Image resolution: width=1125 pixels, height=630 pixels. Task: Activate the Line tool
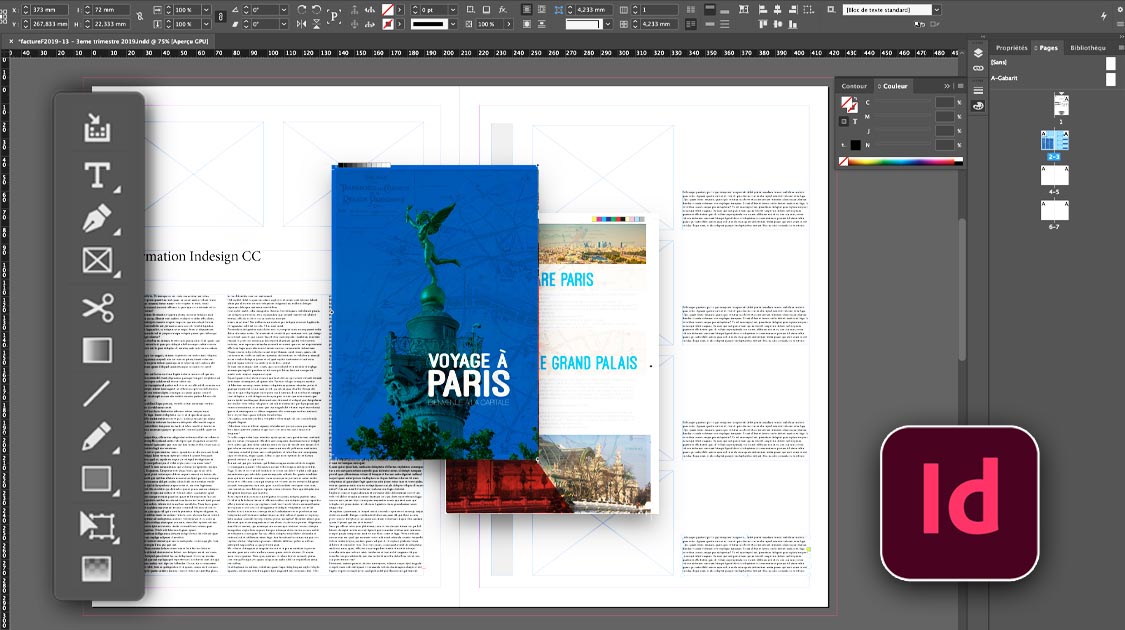click(97, 392)
